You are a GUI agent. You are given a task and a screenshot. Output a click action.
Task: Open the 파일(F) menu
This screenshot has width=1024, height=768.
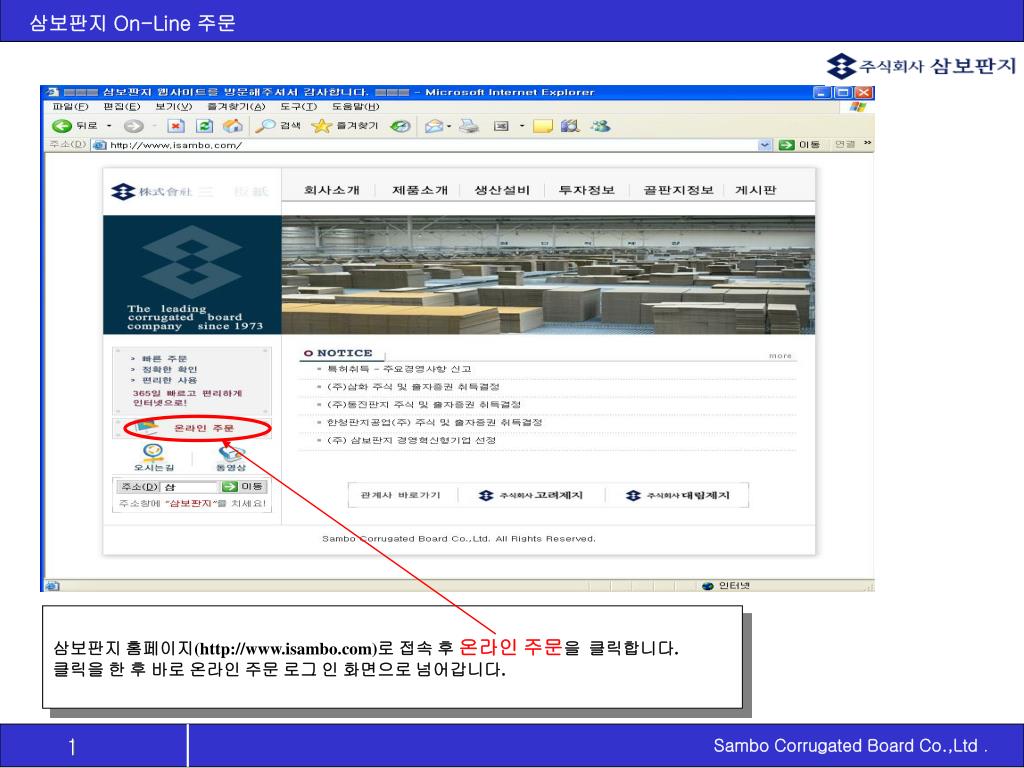70,106
